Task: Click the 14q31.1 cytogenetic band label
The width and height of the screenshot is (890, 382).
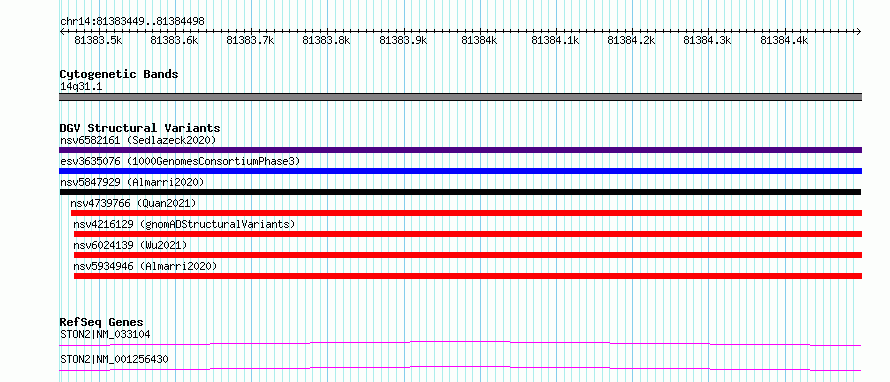Action: pos(81,87)
